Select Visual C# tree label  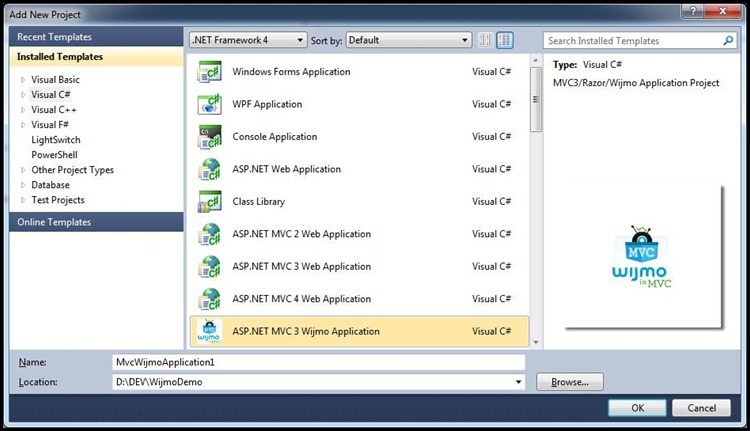tap(51, 95)
